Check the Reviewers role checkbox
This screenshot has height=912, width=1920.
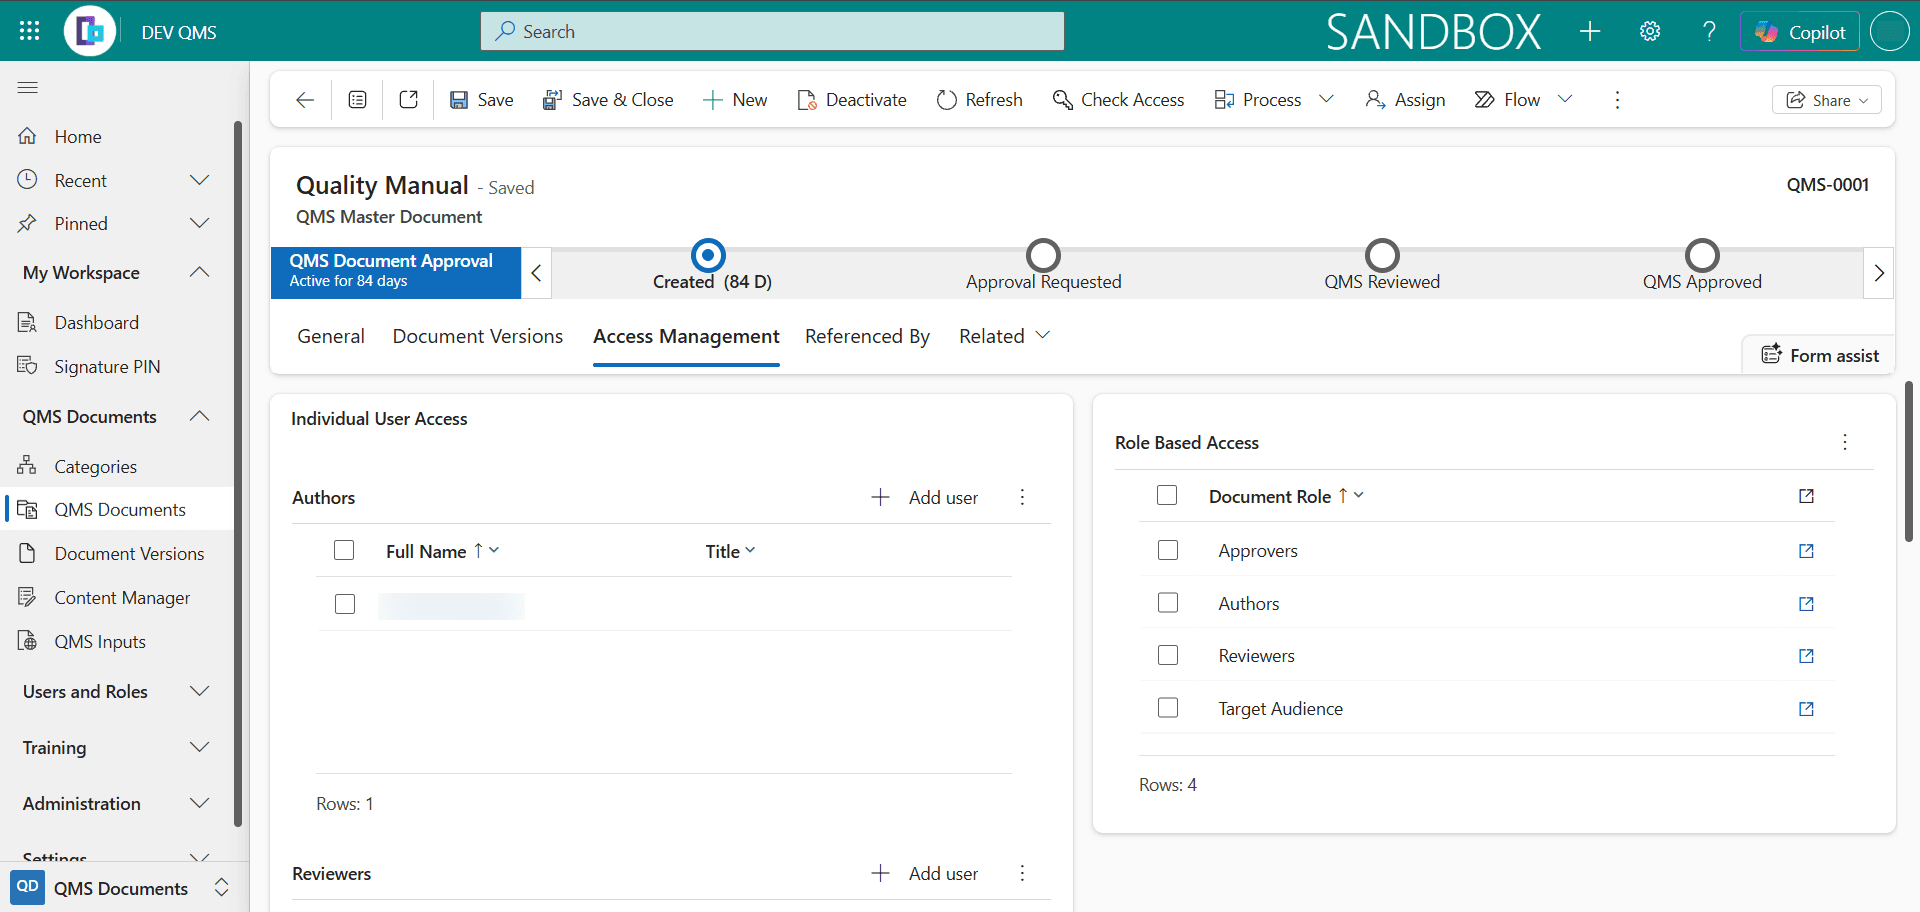[x=1168, y=655]
